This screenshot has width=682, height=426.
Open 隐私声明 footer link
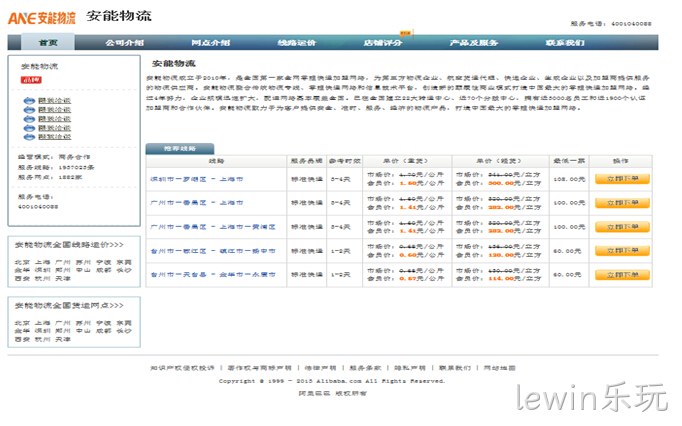click(x=410, y=368)
